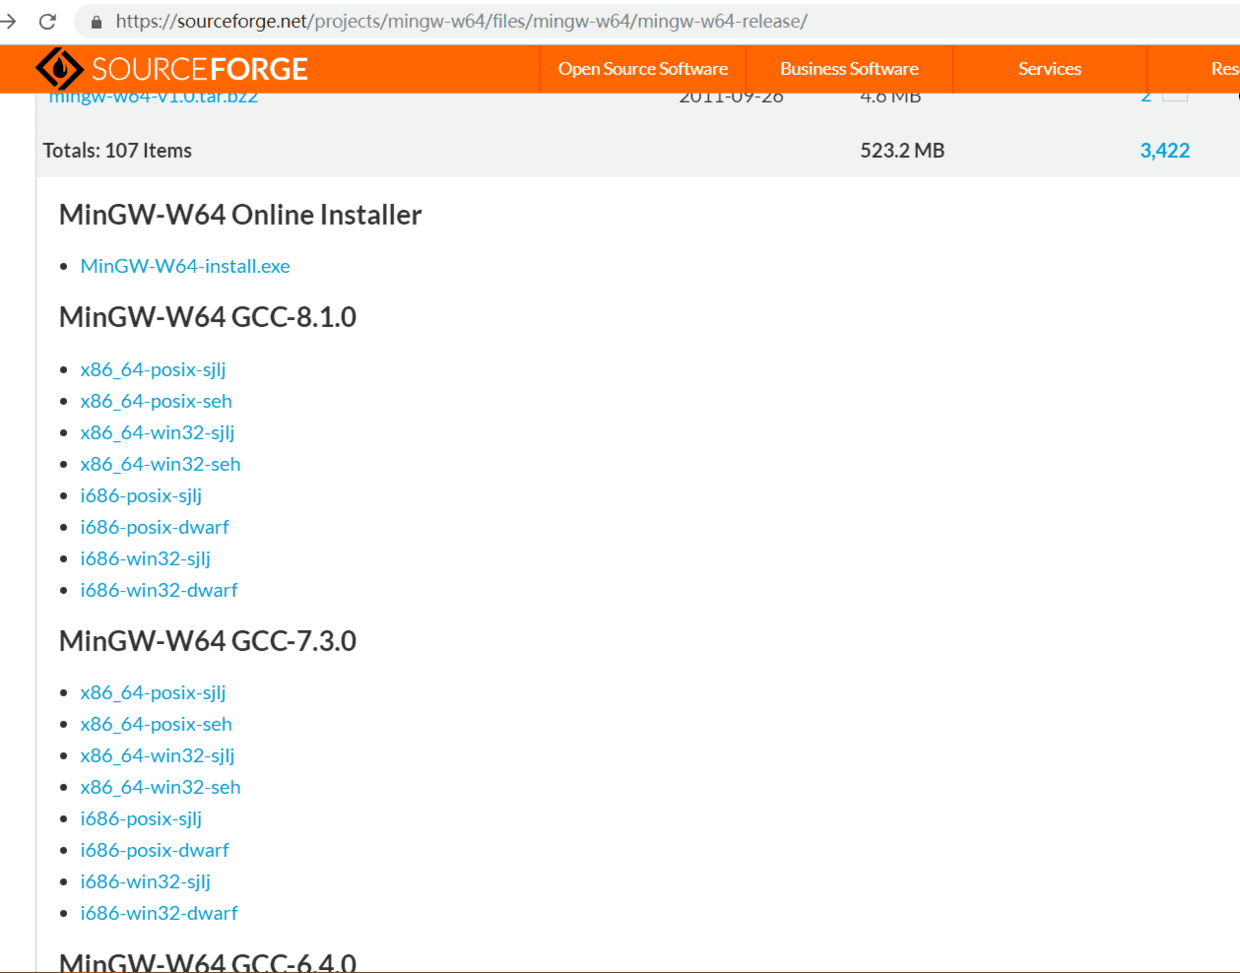Click GCC-8.1.0 i686-win32-sjlj link

145,558
